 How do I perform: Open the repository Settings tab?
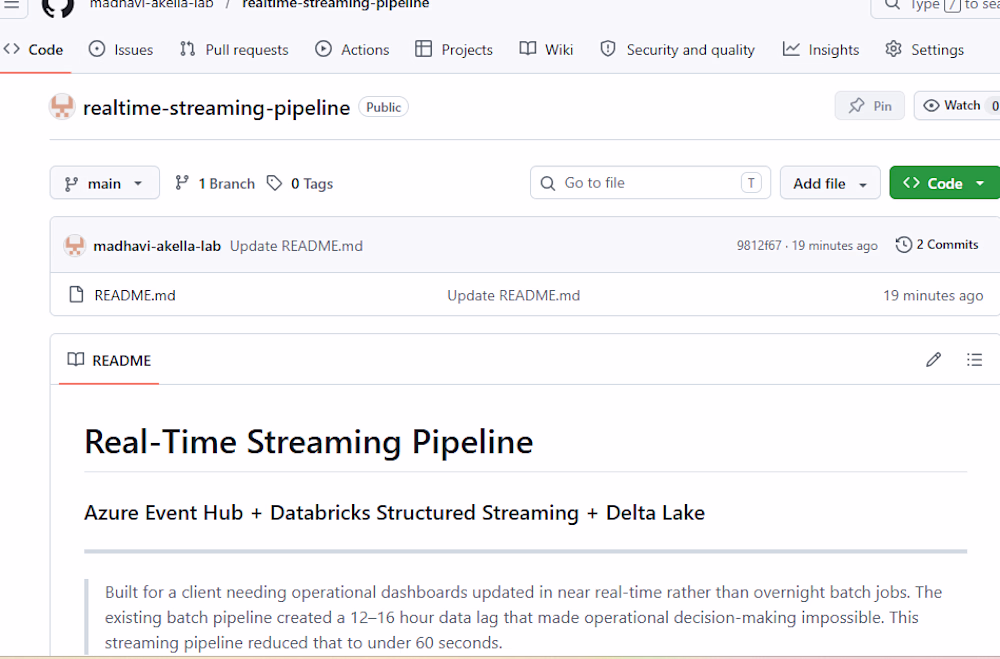click(925, 50)
